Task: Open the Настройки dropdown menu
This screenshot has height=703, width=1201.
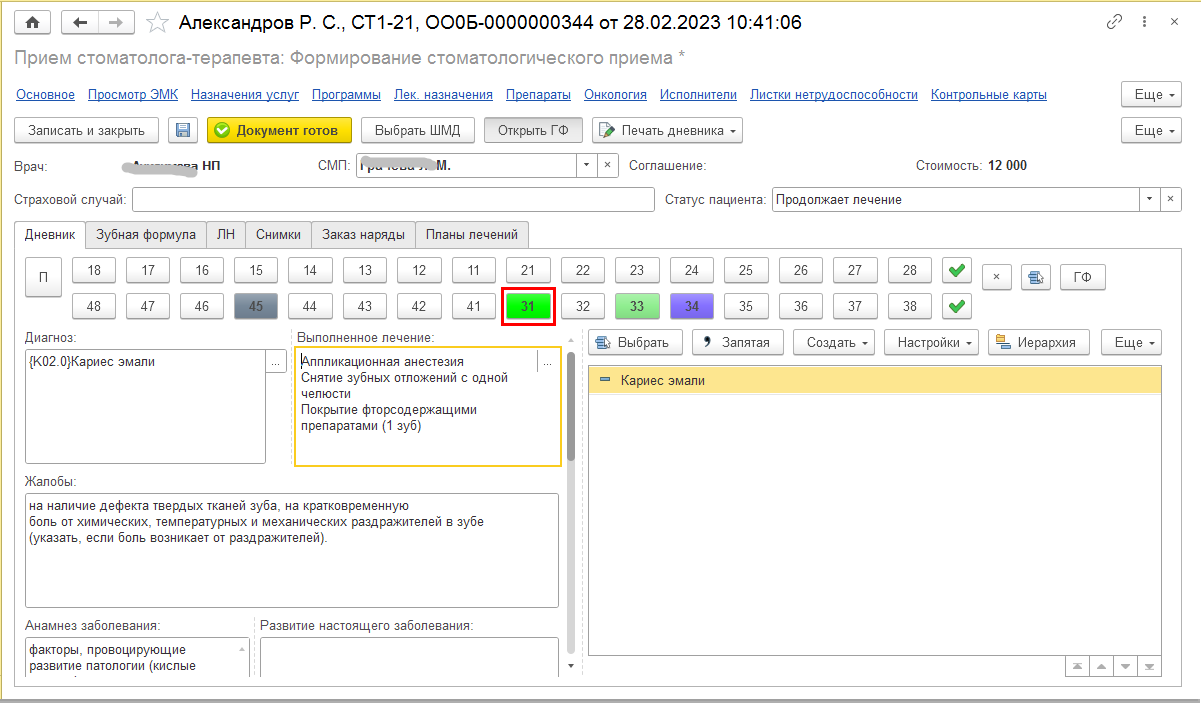Action: (930, 342)
